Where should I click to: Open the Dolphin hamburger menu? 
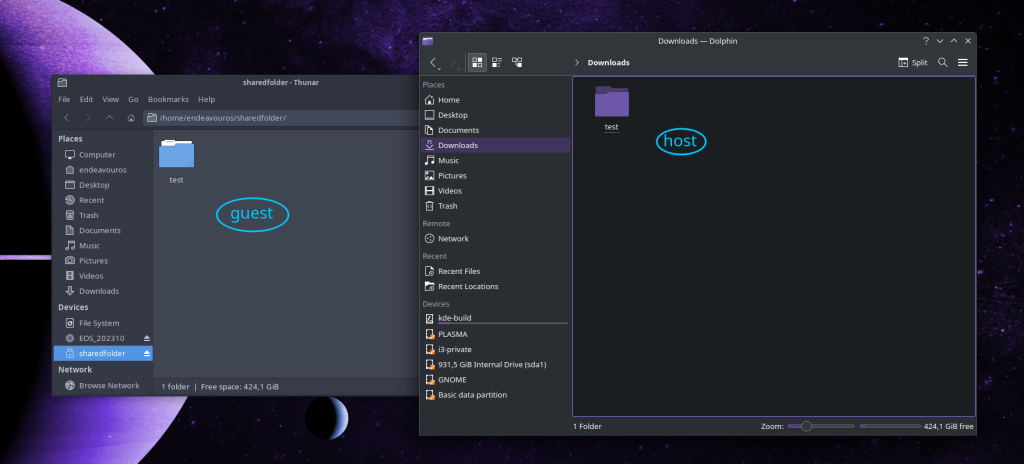tap(963, 62)
